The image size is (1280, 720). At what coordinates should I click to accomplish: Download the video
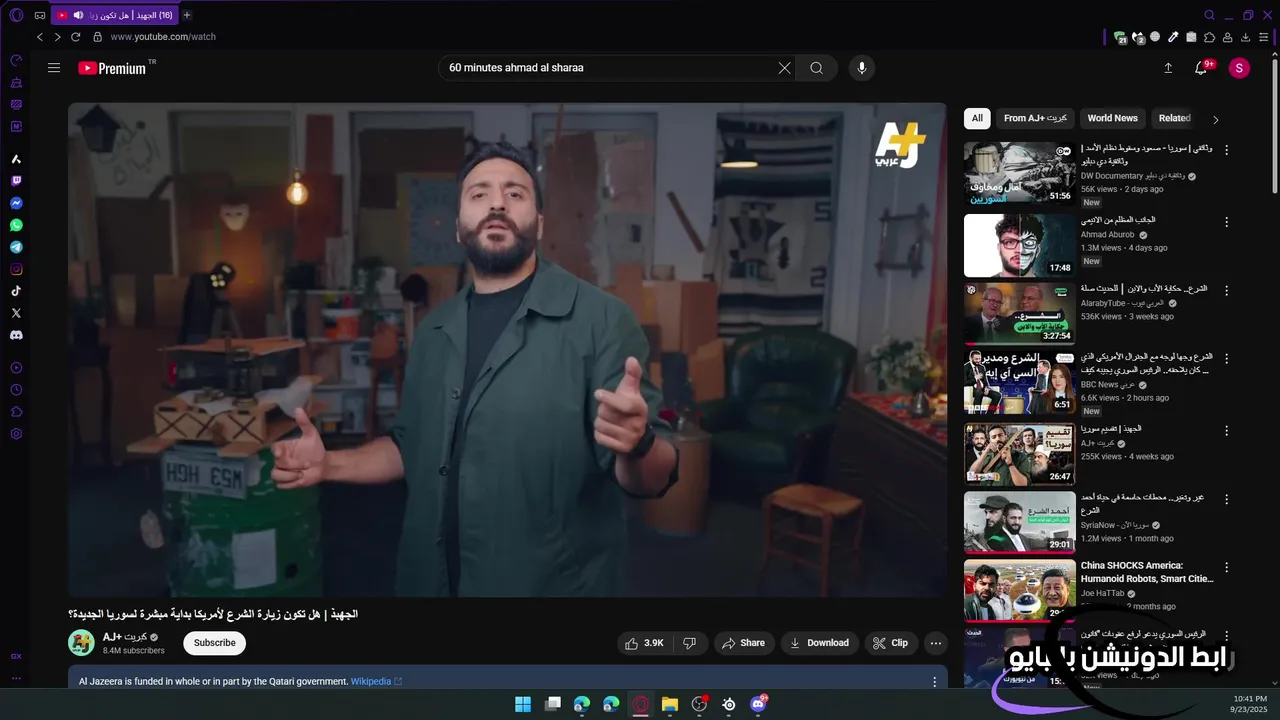(819, 643)
